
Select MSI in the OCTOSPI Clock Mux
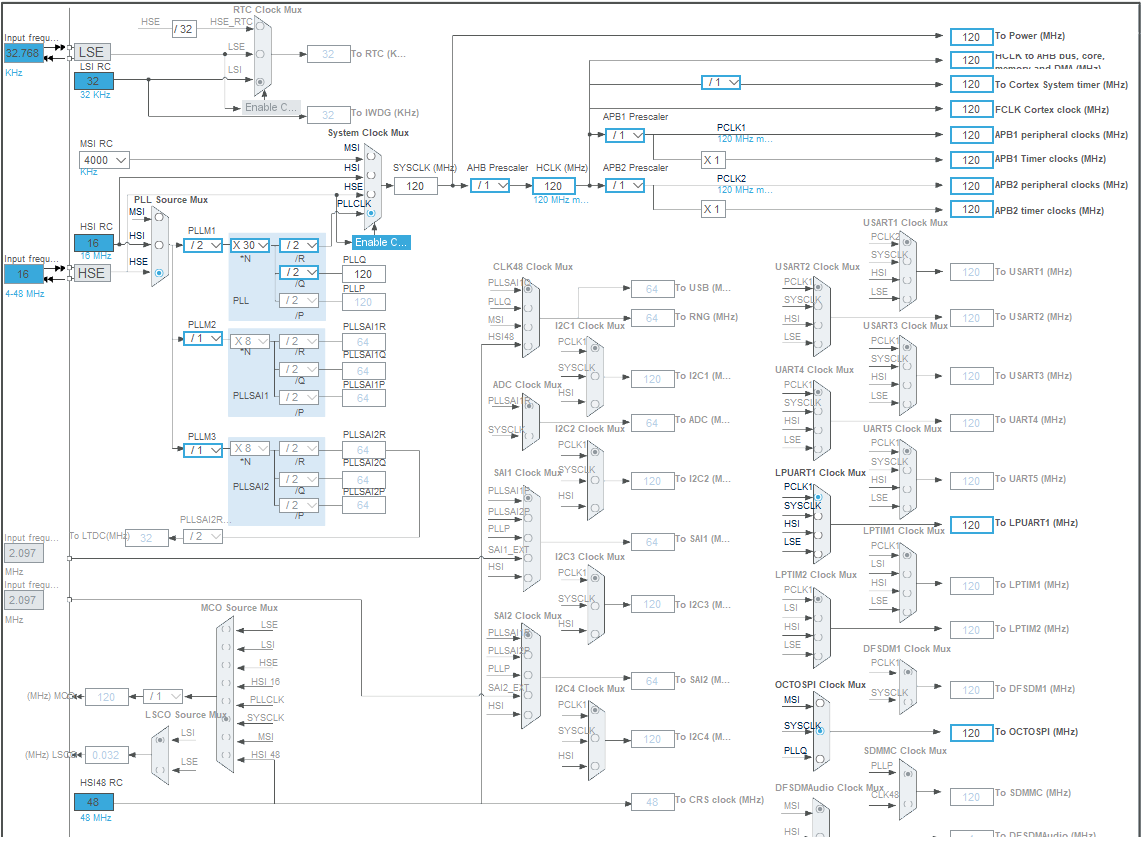coord(818,702)
